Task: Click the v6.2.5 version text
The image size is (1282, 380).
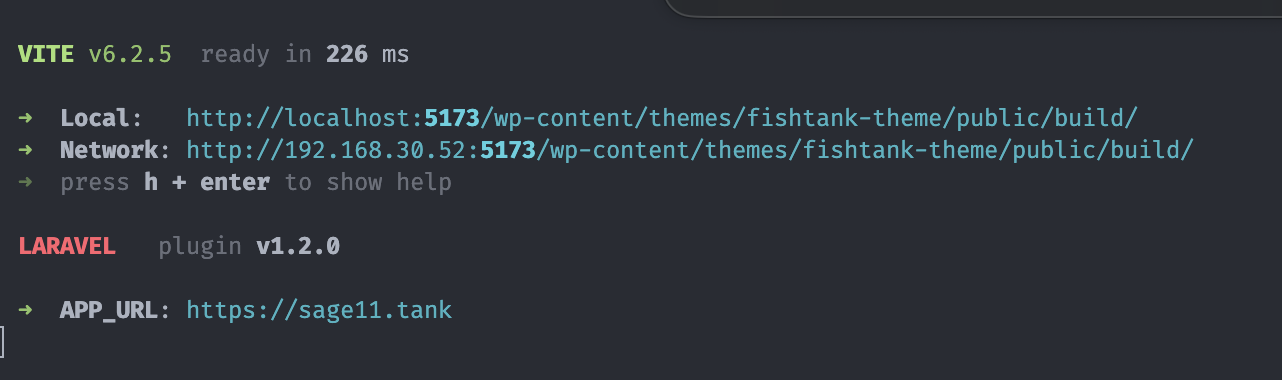Action: tap(130, 54)
